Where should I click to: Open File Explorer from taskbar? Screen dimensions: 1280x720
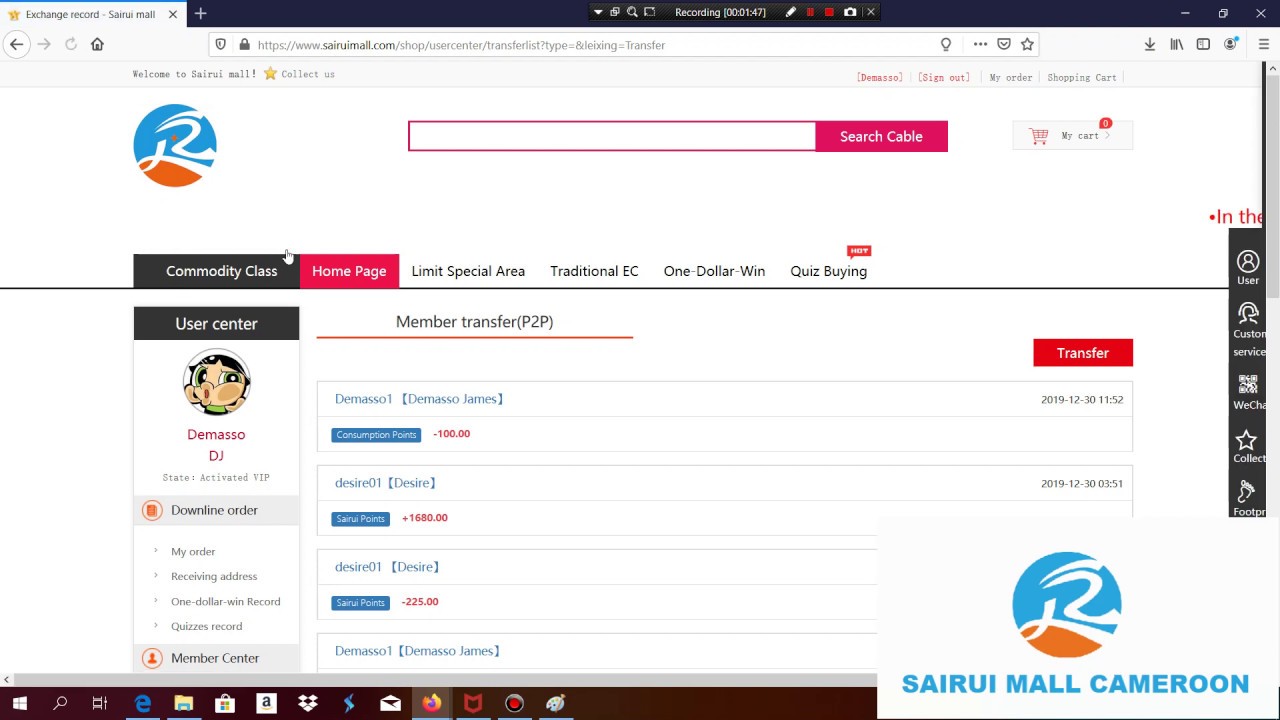pyautogui.click(x=184, y=703)
